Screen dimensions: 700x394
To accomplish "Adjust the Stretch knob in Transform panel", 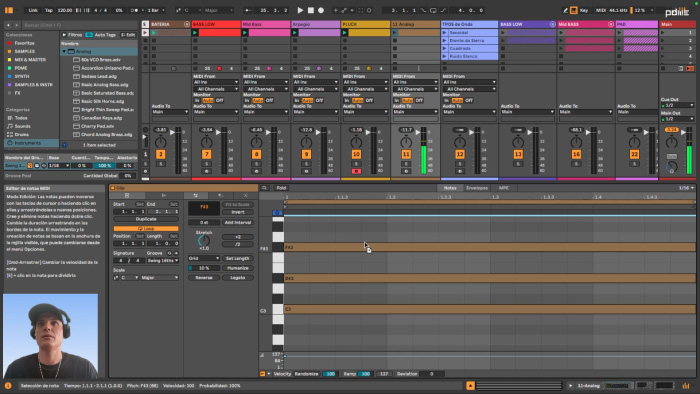I will tap(204, 241).
